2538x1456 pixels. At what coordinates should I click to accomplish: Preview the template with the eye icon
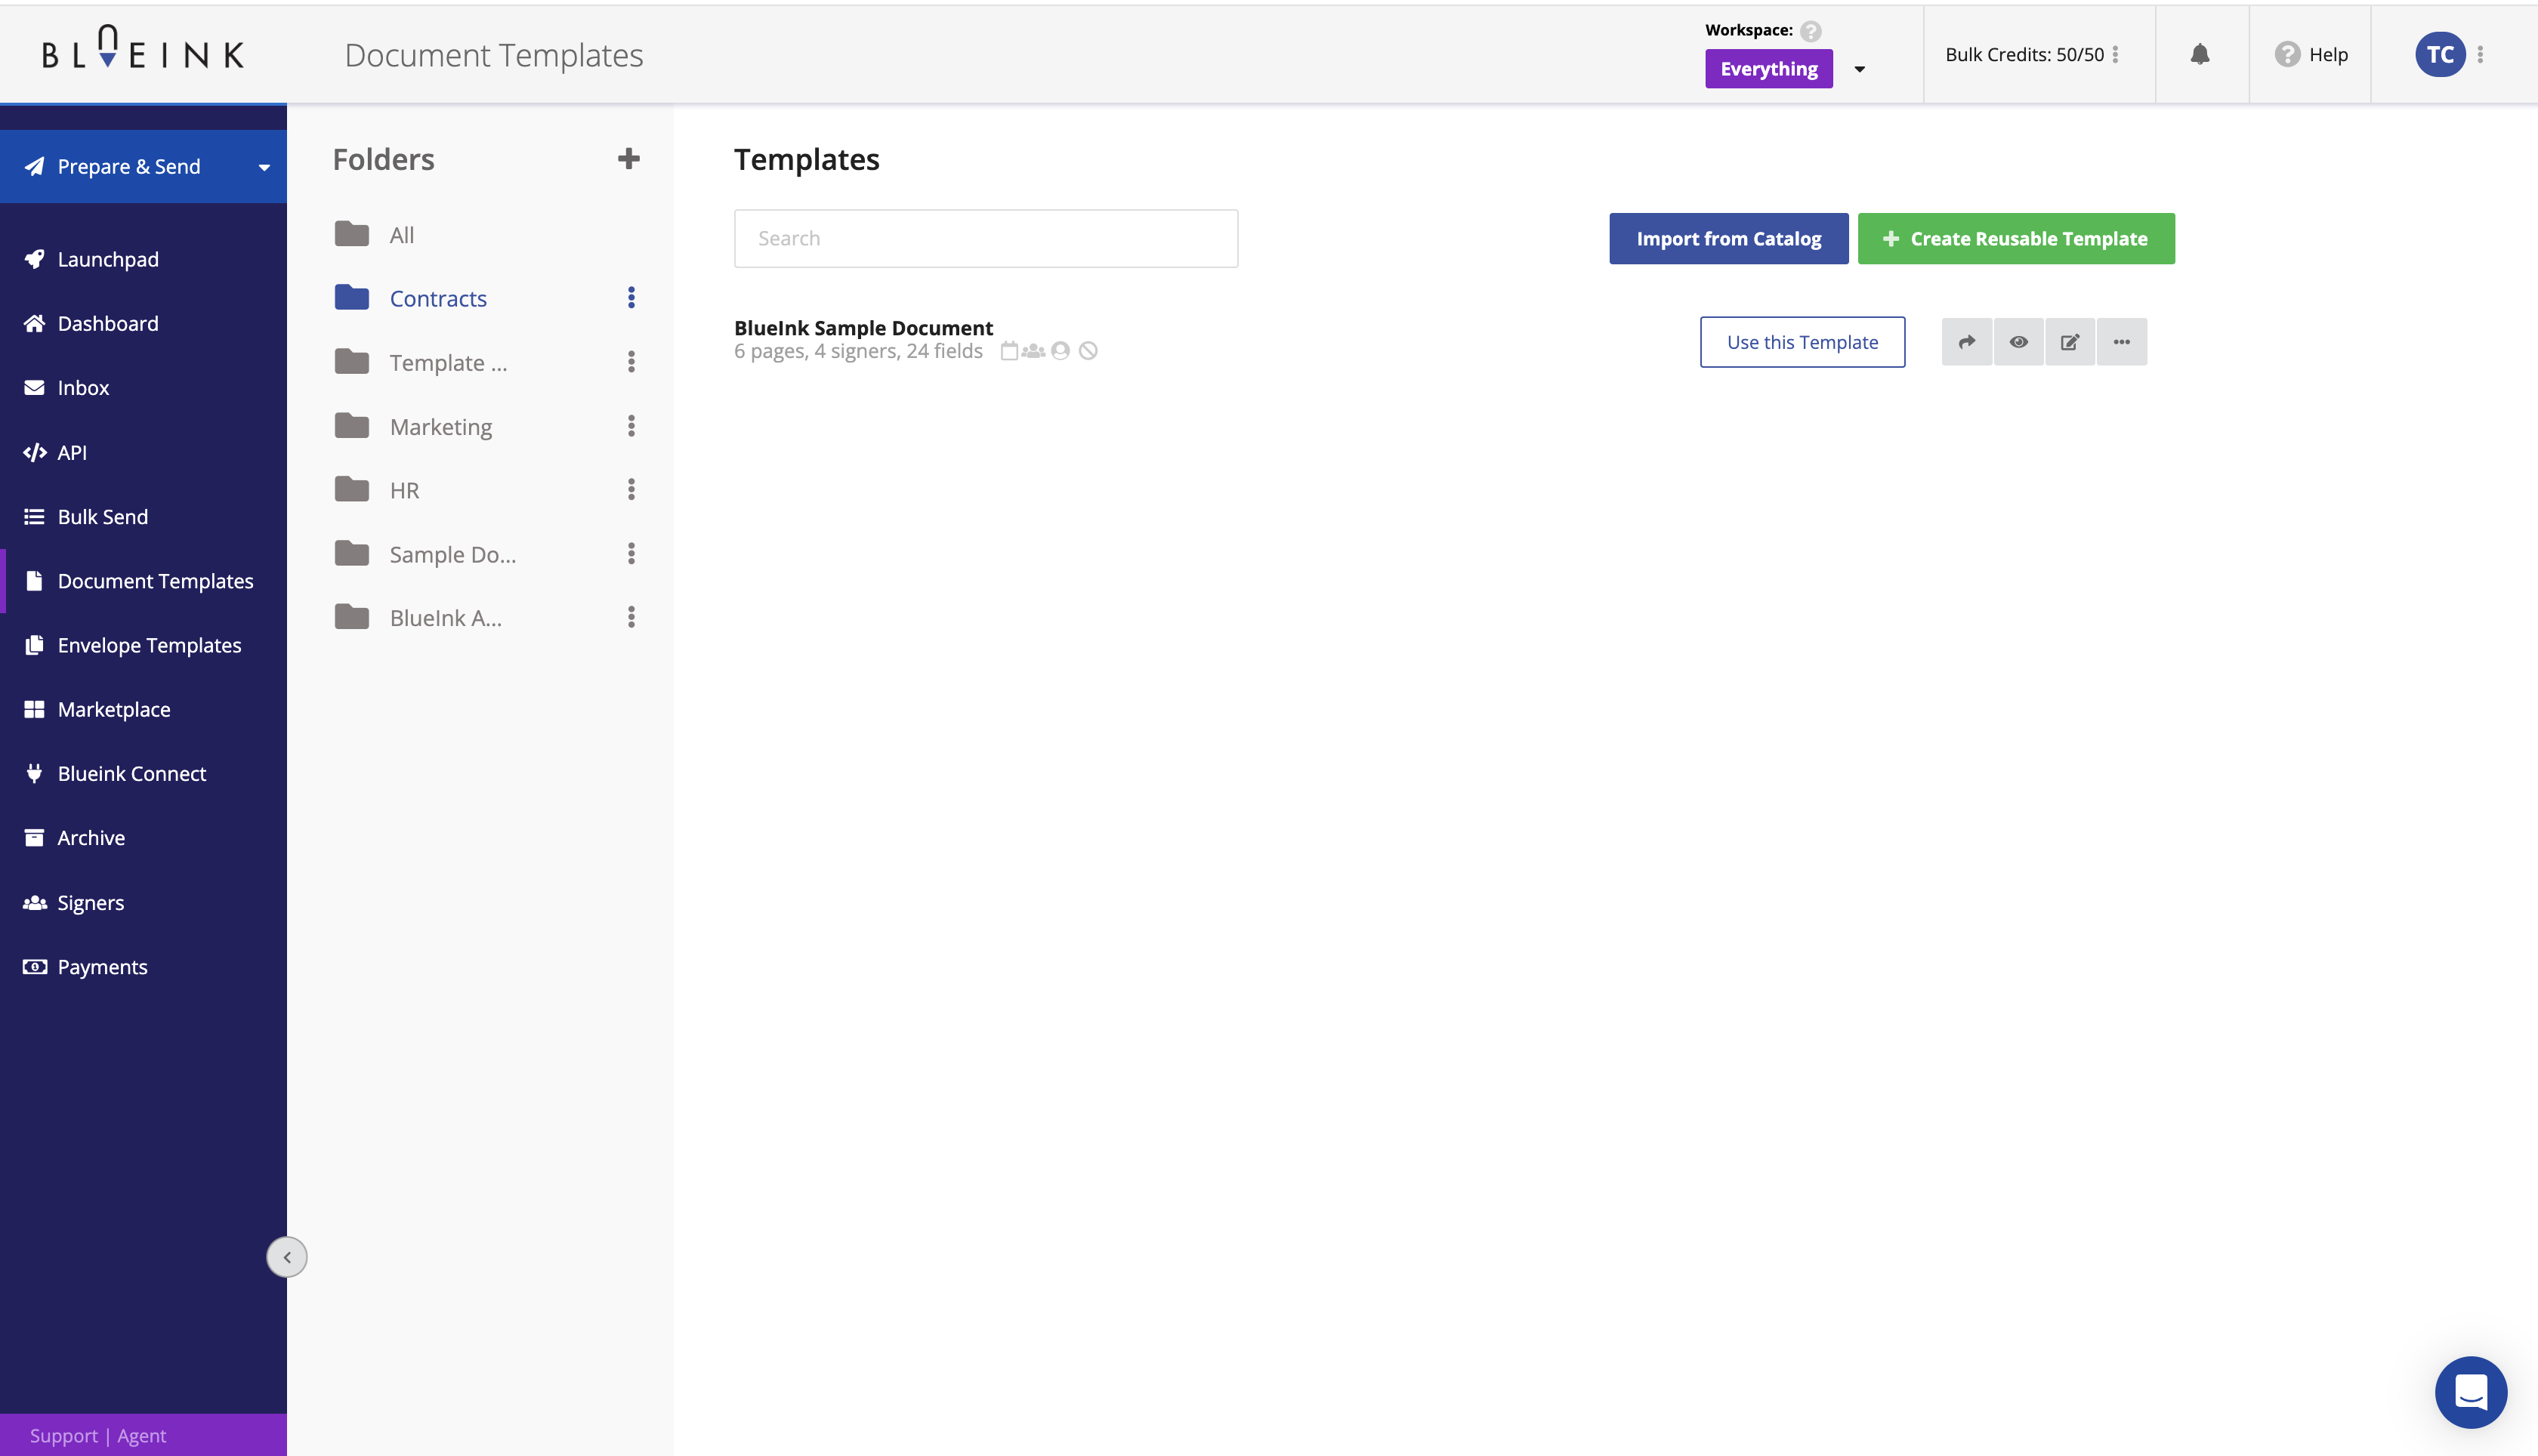(2018, 342)
